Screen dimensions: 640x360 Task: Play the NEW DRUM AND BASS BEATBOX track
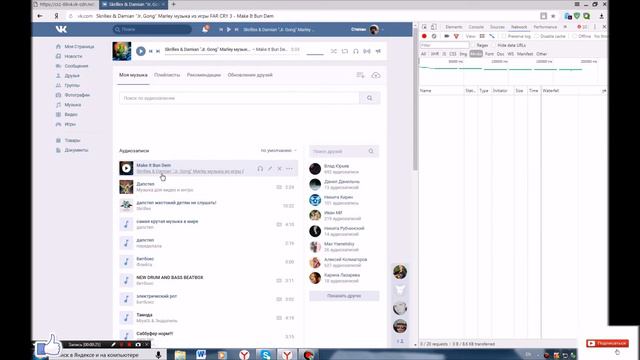126,280
